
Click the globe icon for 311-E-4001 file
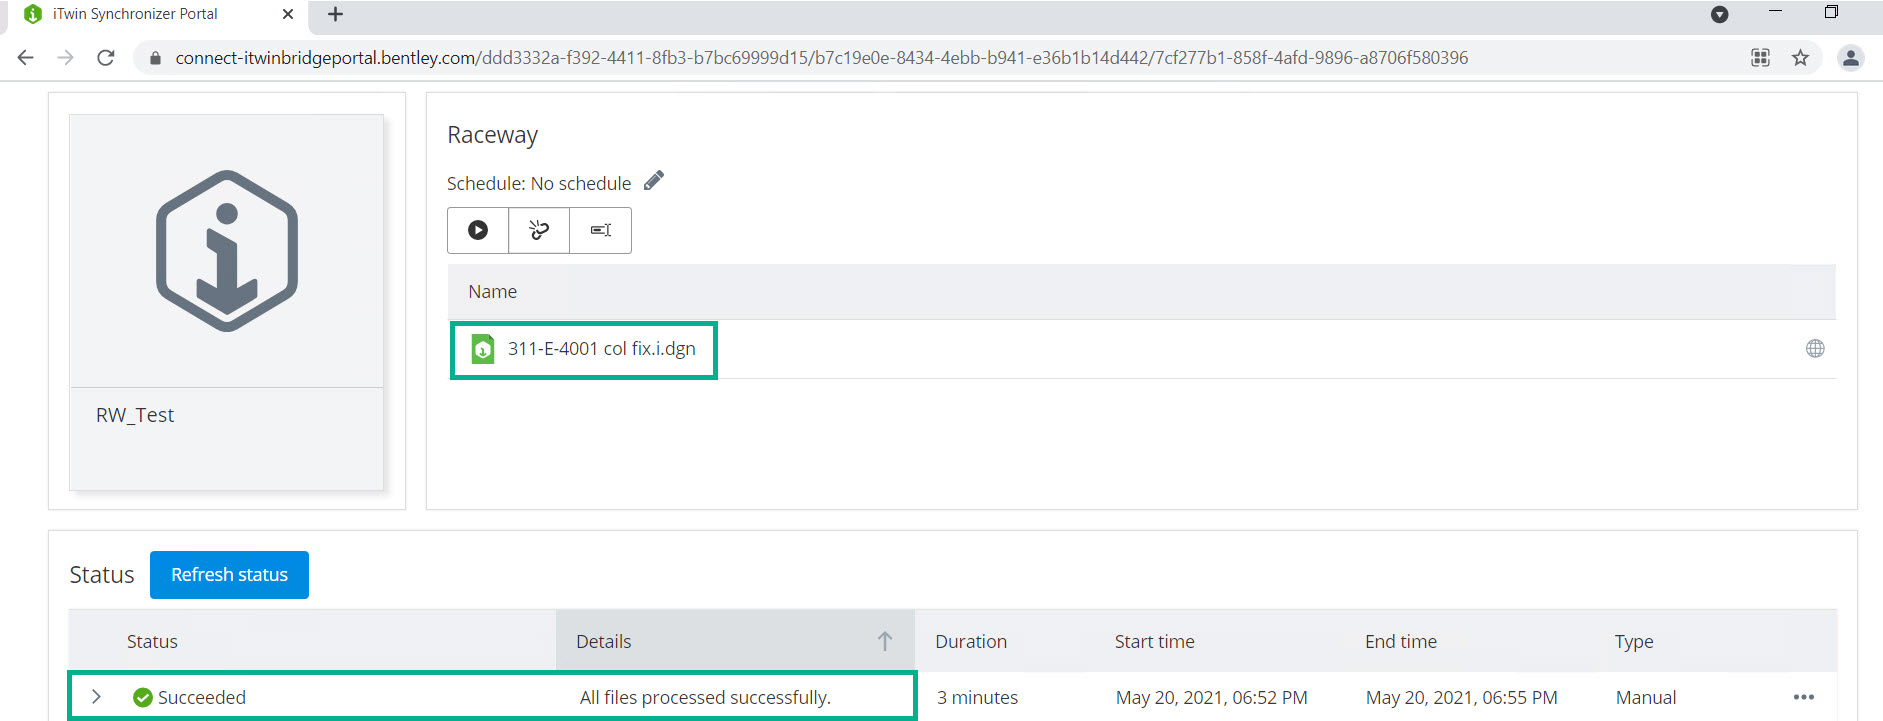pos(1815,348)
